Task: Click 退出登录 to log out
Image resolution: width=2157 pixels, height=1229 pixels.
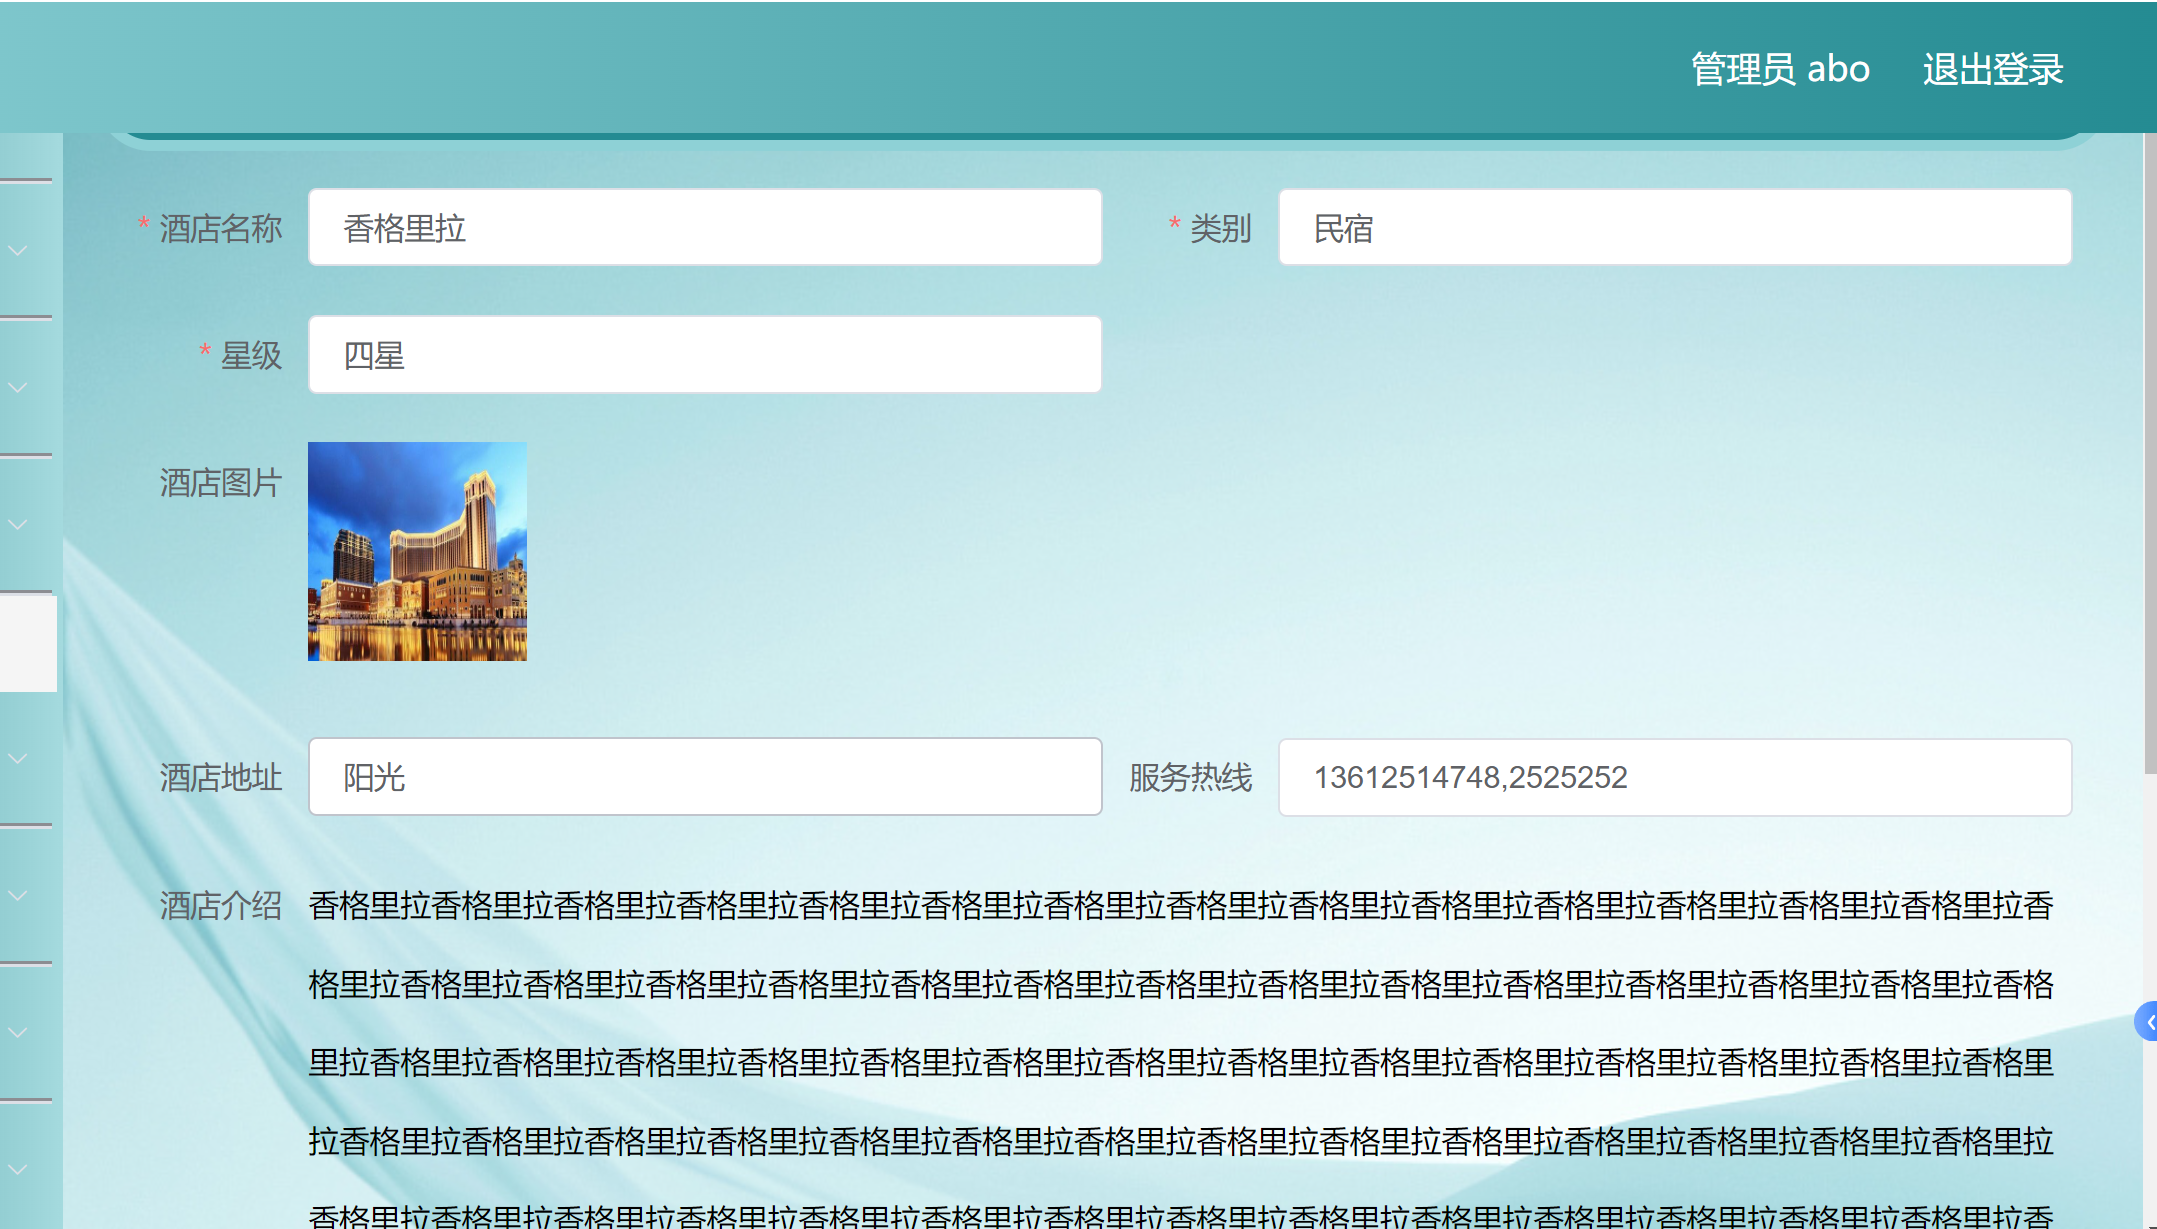Action: [x=1992, y=69]
